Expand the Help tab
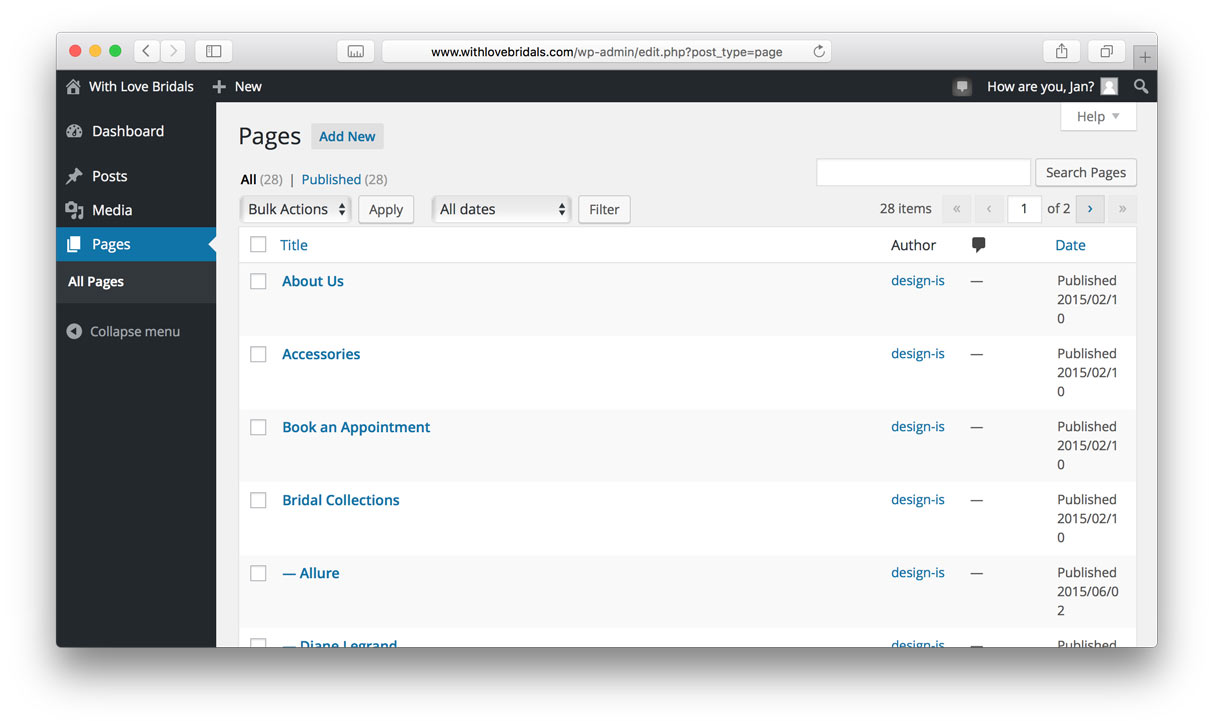 pos(1098,117)
